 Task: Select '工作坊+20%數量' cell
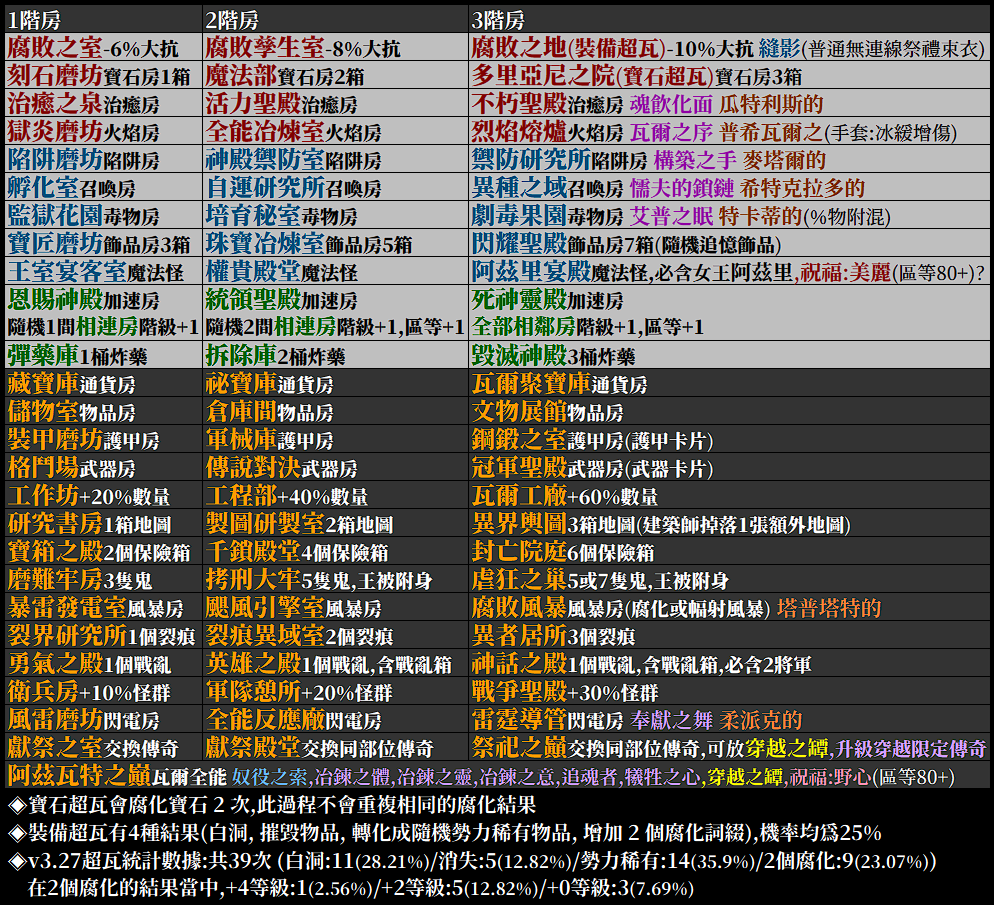click(103, 494)
